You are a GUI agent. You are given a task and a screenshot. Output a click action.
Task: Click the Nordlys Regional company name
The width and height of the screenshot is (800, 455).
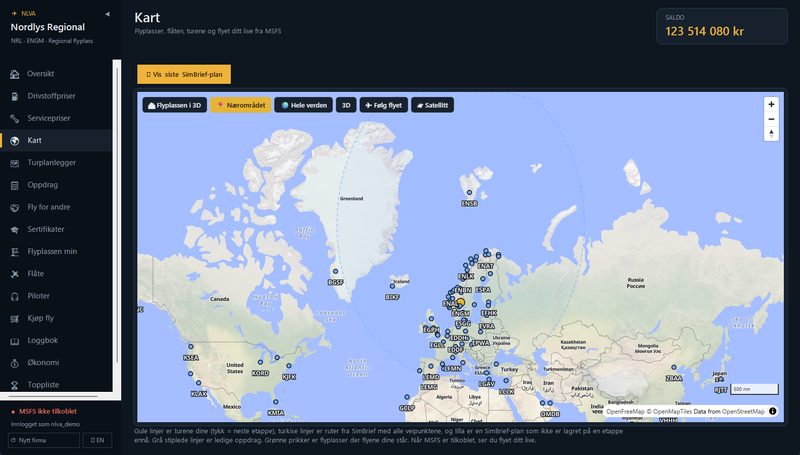click(48, 27)
